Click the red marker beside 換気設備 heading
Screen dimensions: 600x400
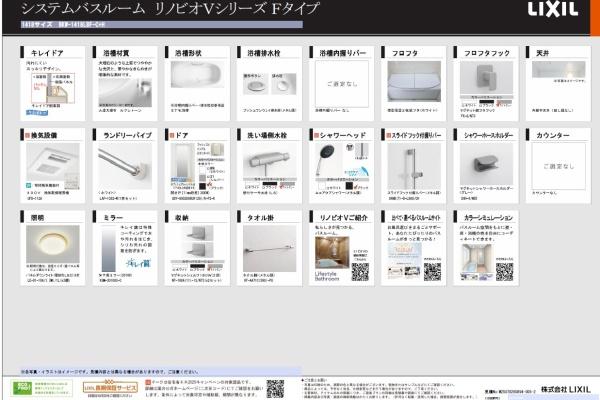[x=28, y=135]
